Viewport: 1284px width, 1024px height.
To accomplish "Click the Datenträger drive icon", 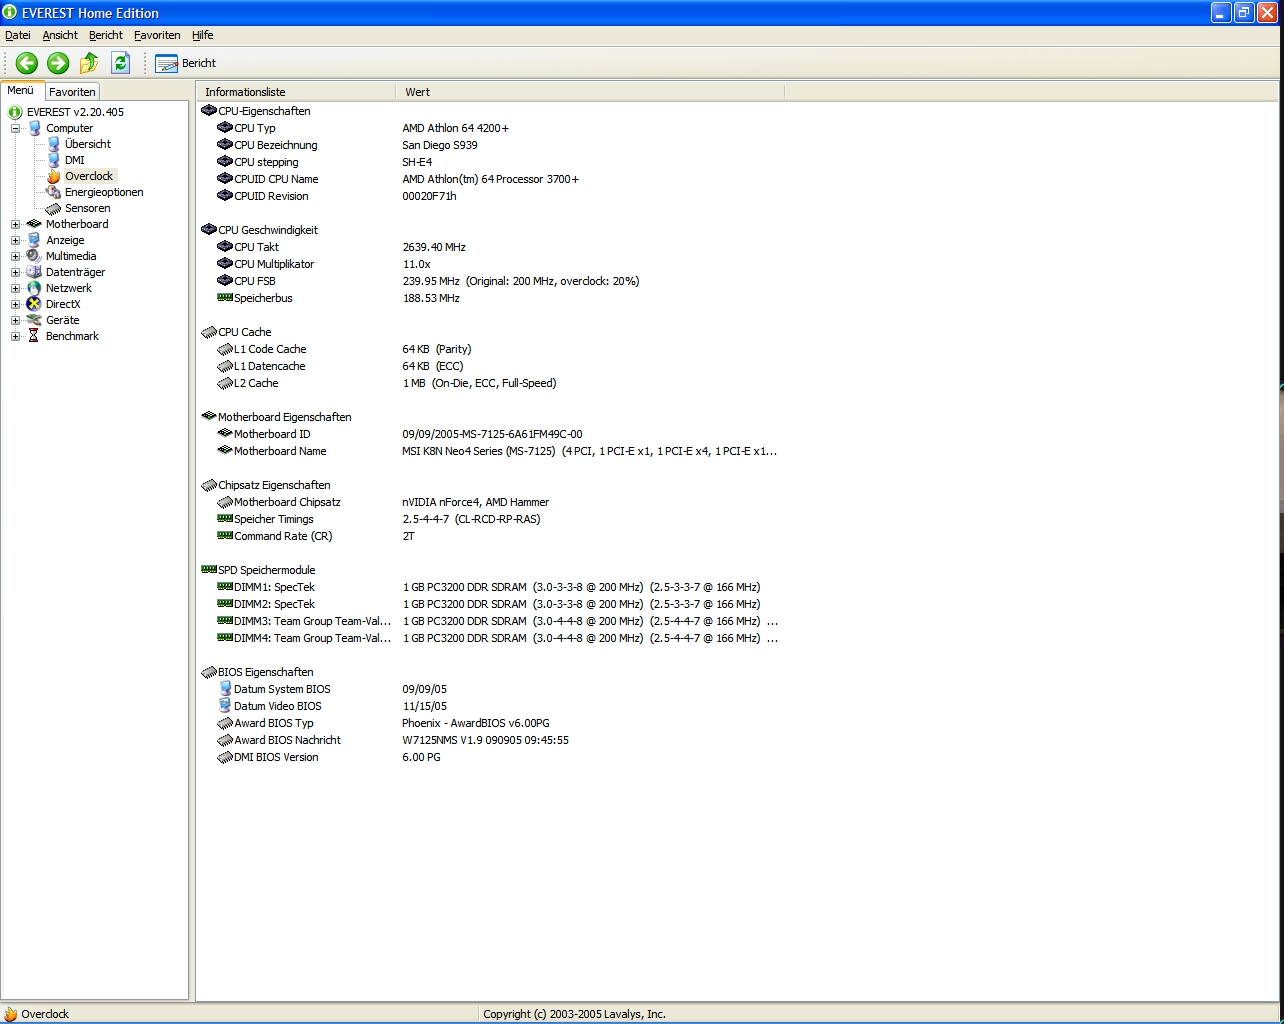I will coord(34,272).
